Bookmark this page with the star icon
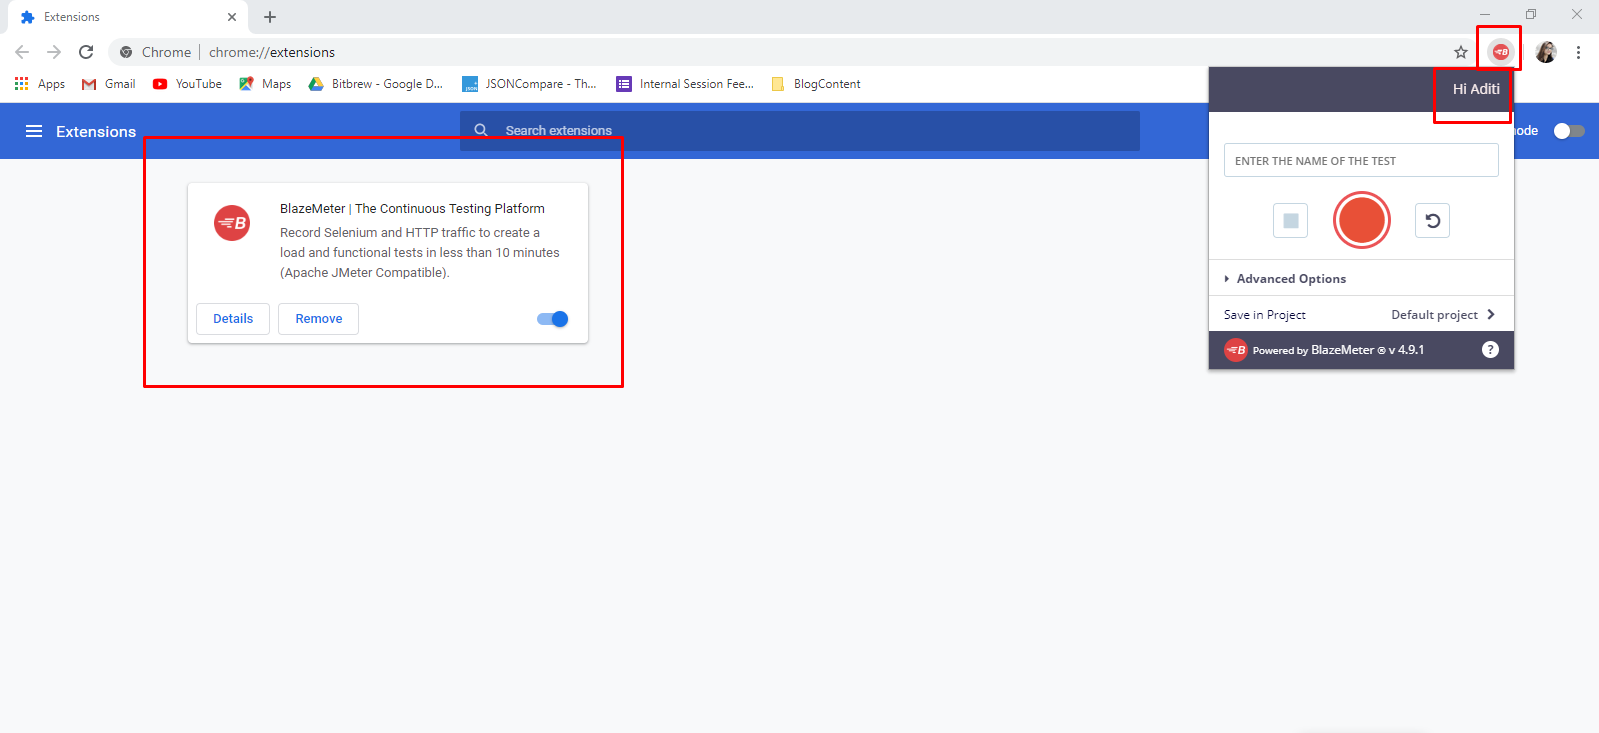The height and width of the screenshot is (733, 1599). 1461,52
